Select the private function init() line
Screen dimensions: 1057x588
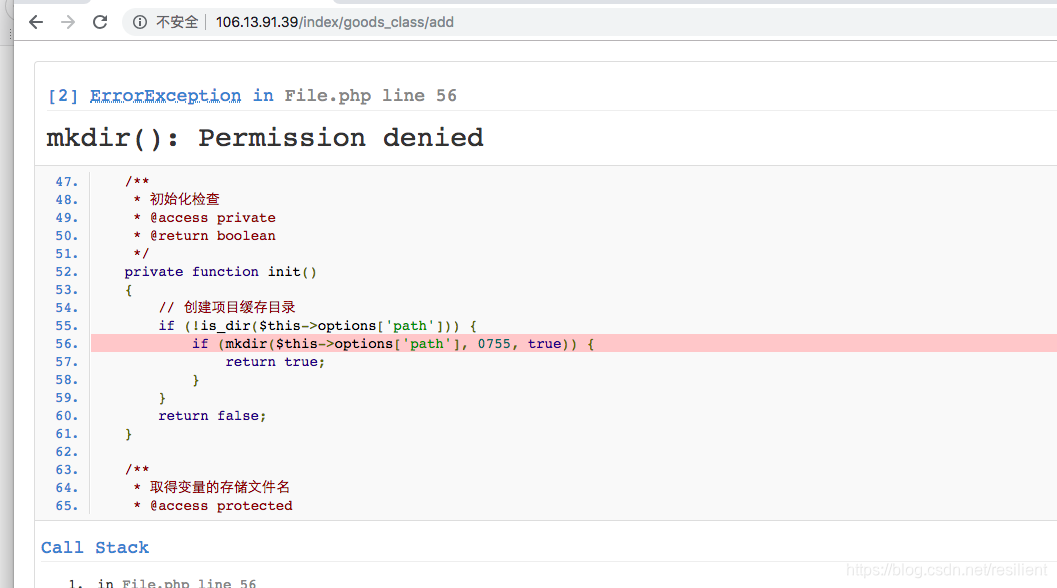(x=220, y=272)
